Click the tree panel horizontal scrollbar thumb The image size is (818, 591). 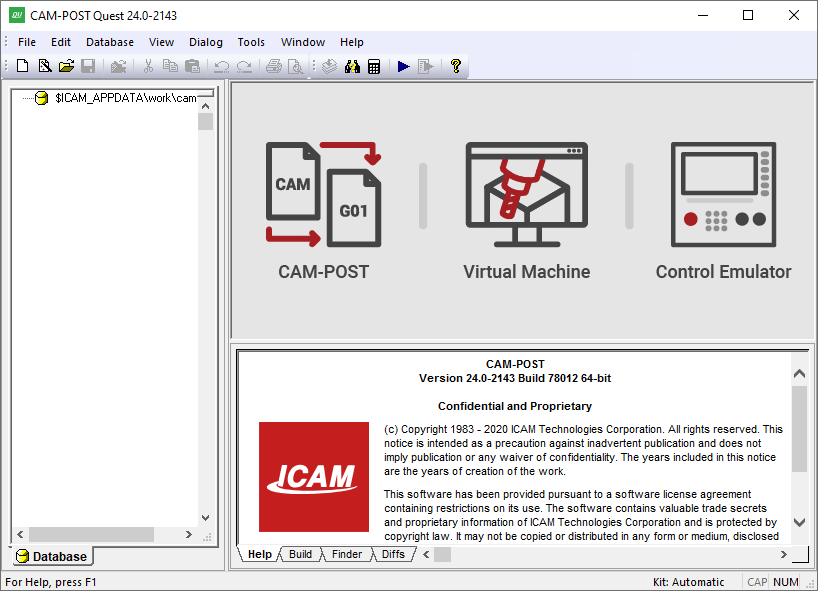pos(91,535)
